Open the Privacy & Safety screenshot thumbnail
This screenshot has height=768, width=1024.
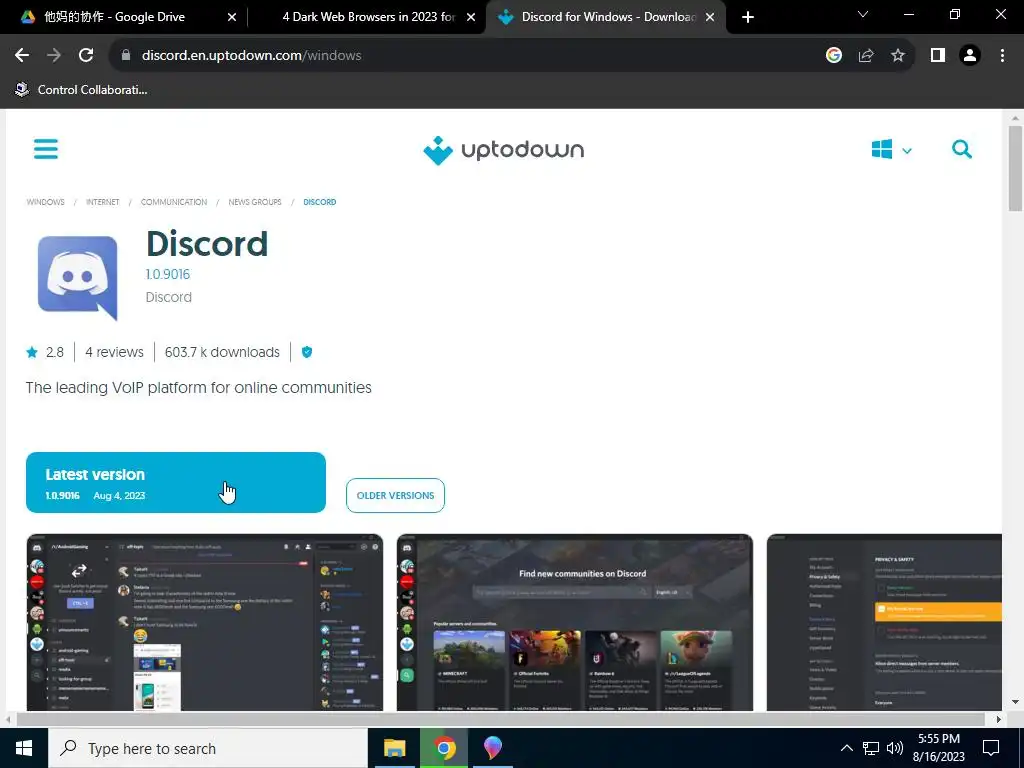(x=884, y=622)
